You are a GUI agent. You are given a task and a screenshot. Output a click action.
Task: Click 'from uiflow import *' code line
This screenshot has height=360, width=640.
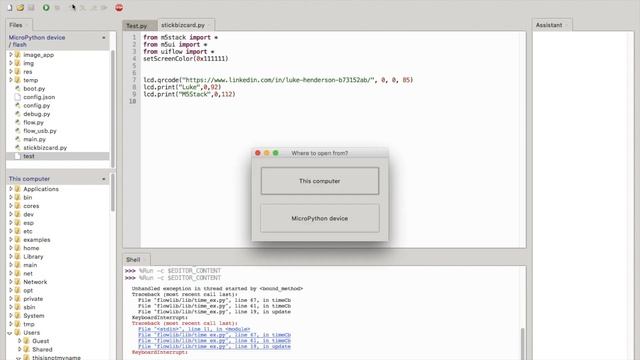tap(179, 51)
